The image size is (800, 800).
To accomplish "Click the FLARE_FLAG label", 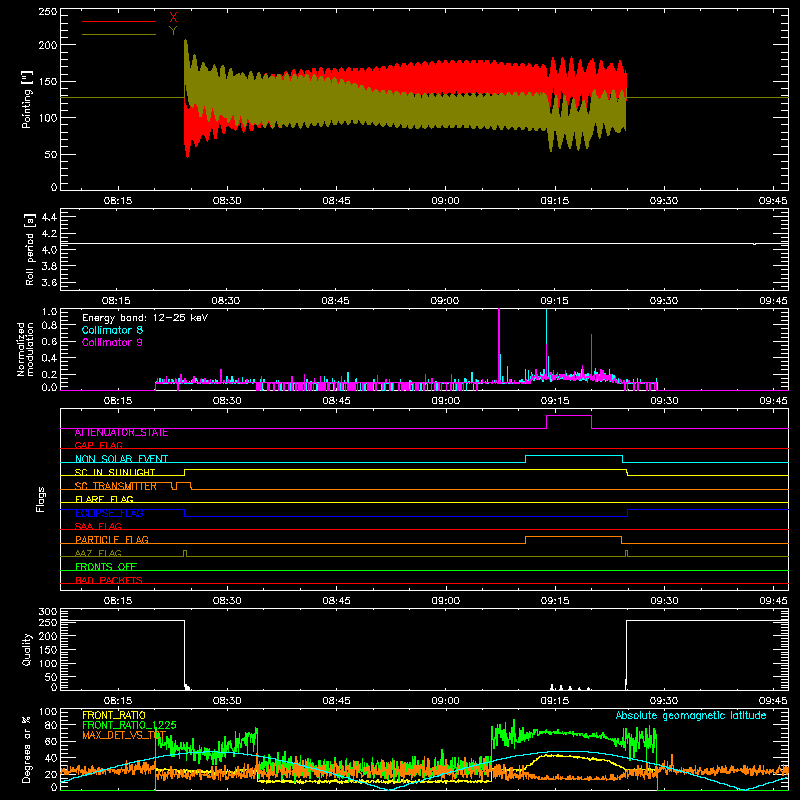I will [104, 499].
